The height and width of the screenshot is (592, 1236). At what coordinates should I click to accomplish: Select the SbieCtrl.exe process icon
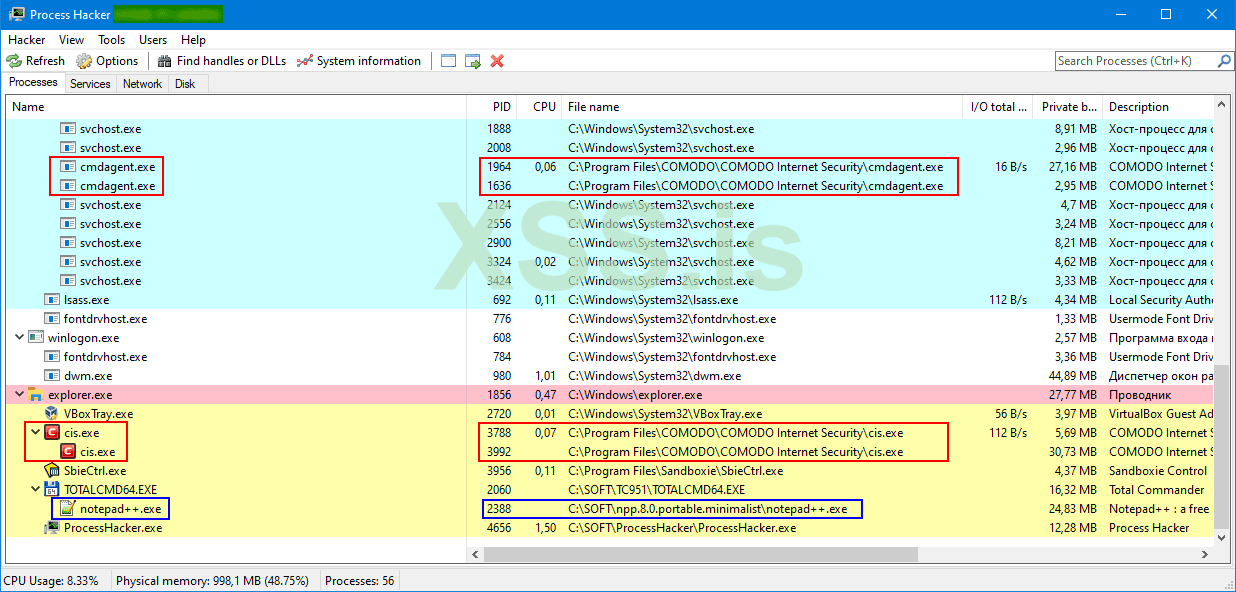click(x=52, y=471)
